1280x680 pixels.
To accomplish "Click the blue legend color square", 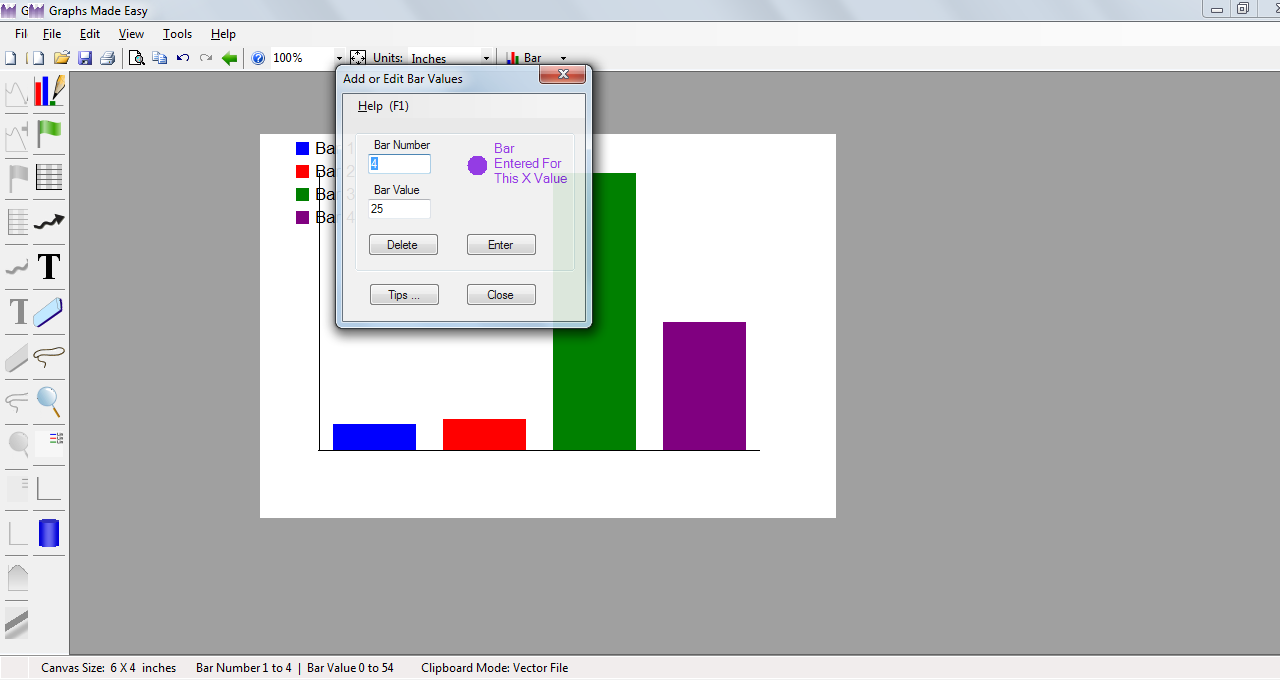I will pos(302,148).
